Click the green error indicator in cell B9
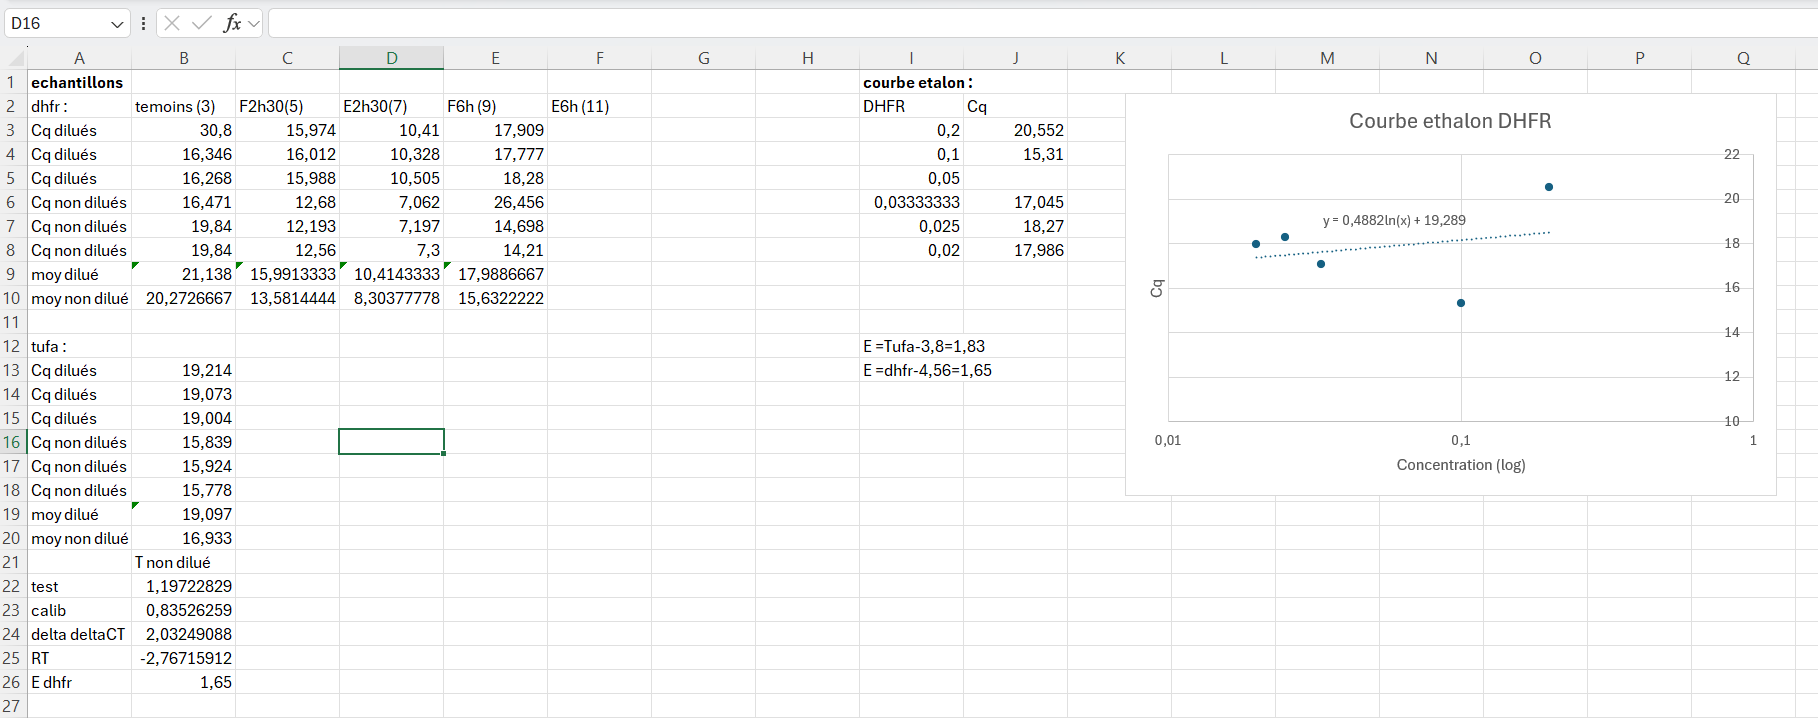 point(135,265)
